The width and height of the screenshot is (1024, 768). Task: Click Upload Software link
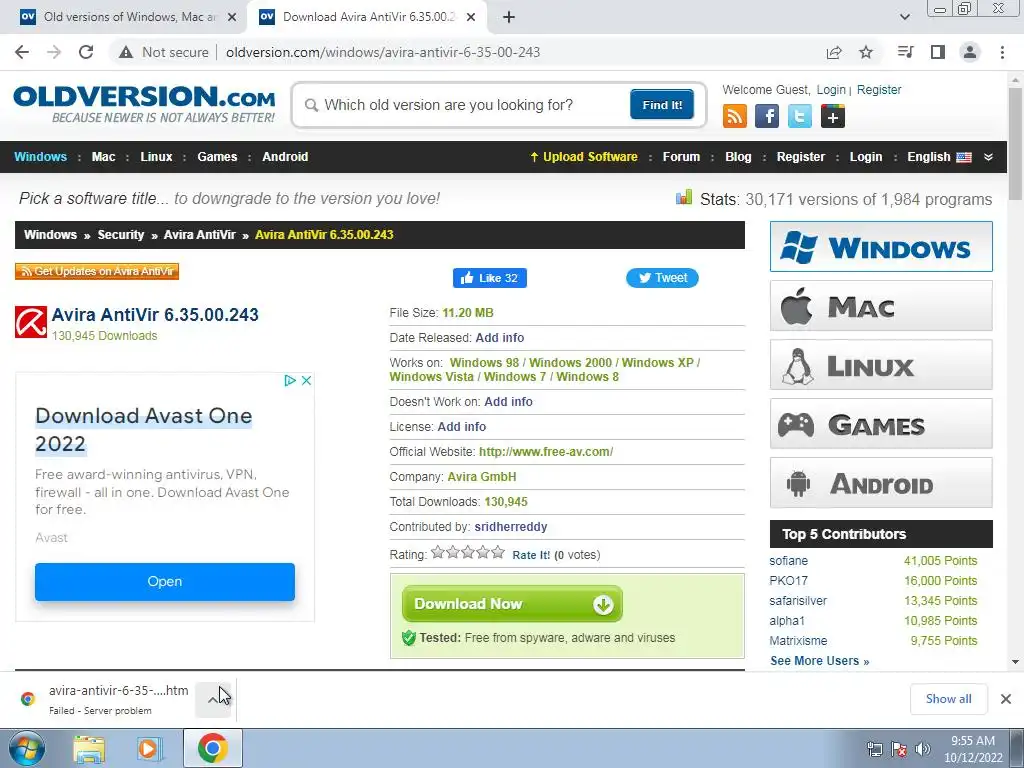(x=584, y=157)
